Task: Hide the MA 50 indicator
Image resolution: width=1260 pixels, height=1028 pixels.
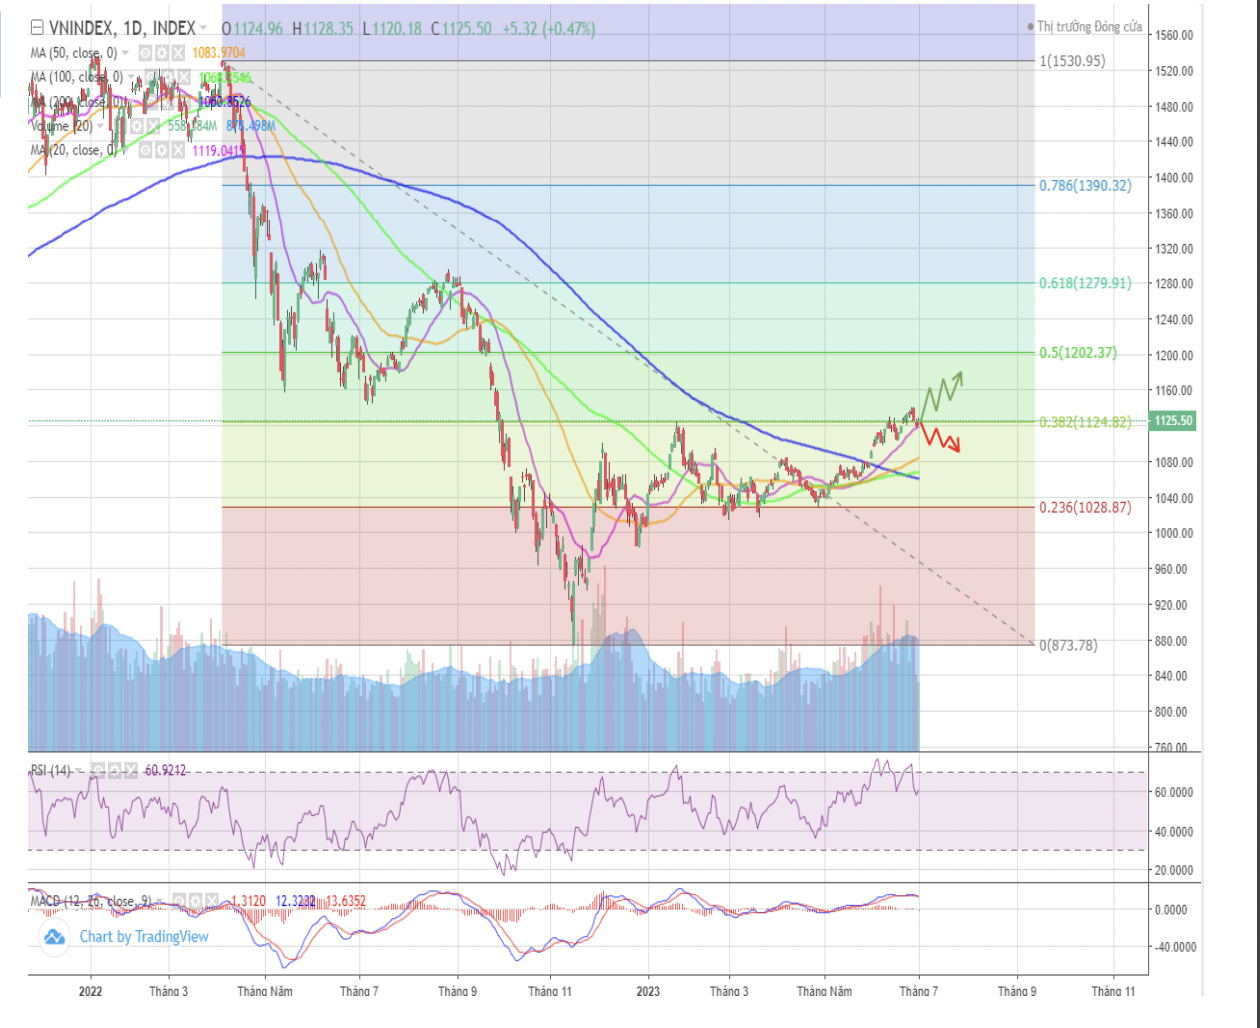Action: 146,52
